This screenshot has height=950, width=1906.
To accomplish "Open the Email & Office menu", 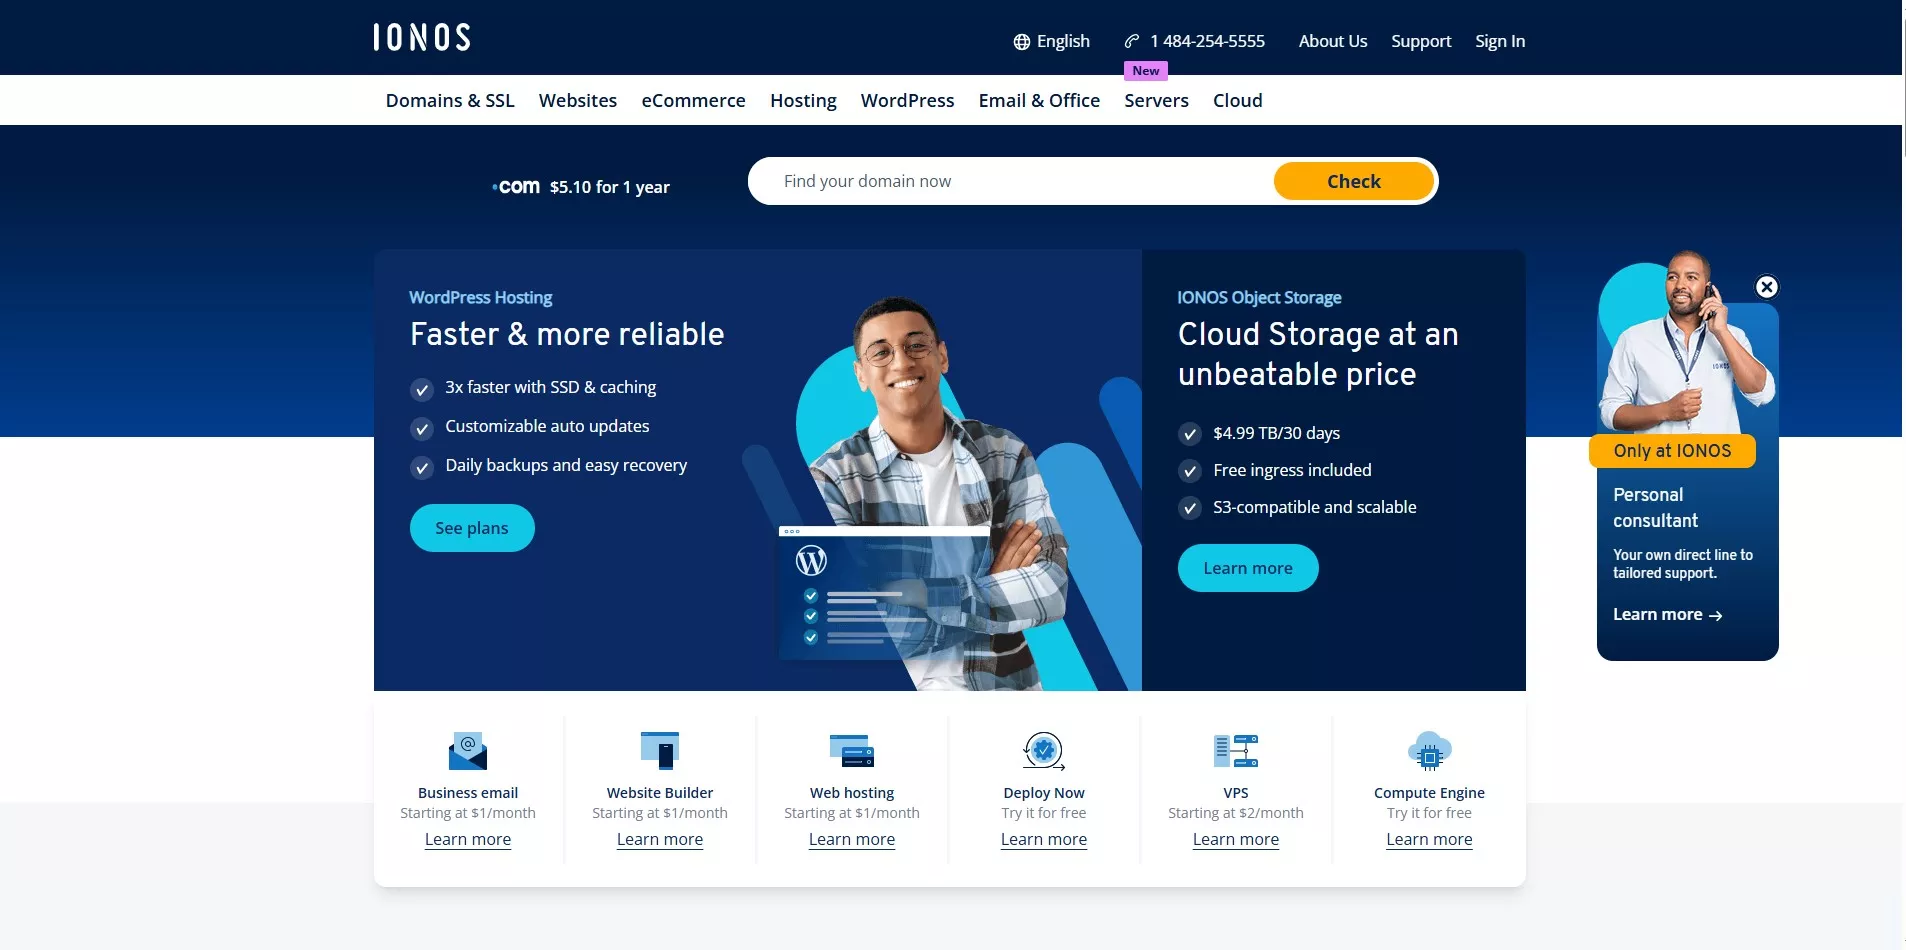I will [x=1039, y=100].
